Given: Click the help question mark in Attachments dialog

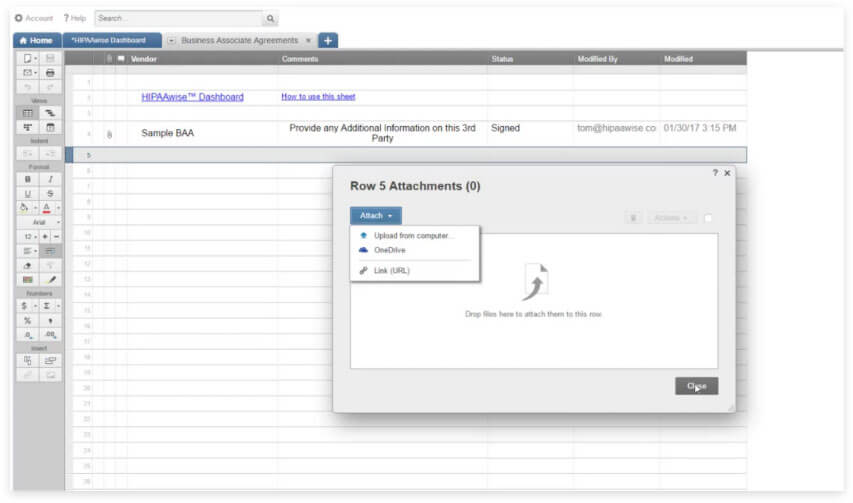Looking at the screenshot, I should 715,173.
